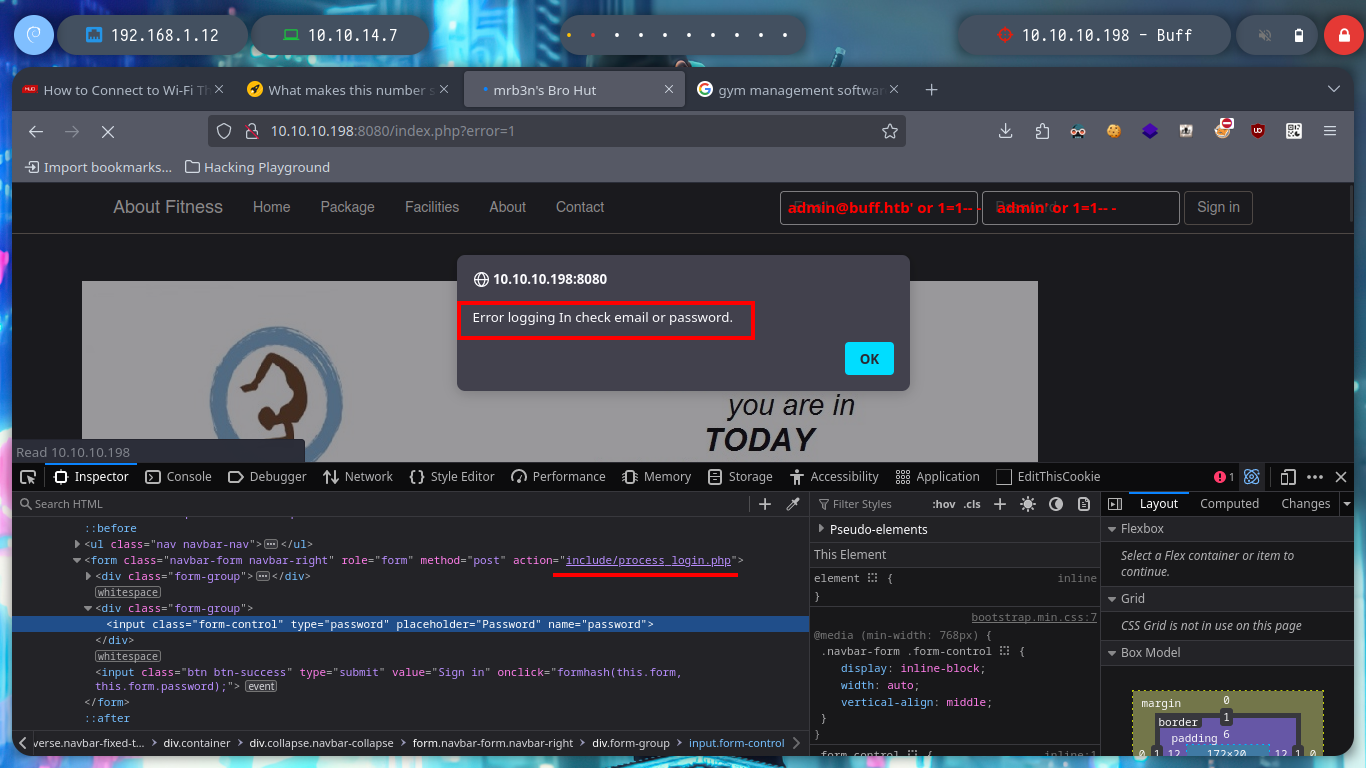Viewport: 1366px width, 768px height.
Task: Switch to the Debugger panel
Action: [x=267, y=477]
